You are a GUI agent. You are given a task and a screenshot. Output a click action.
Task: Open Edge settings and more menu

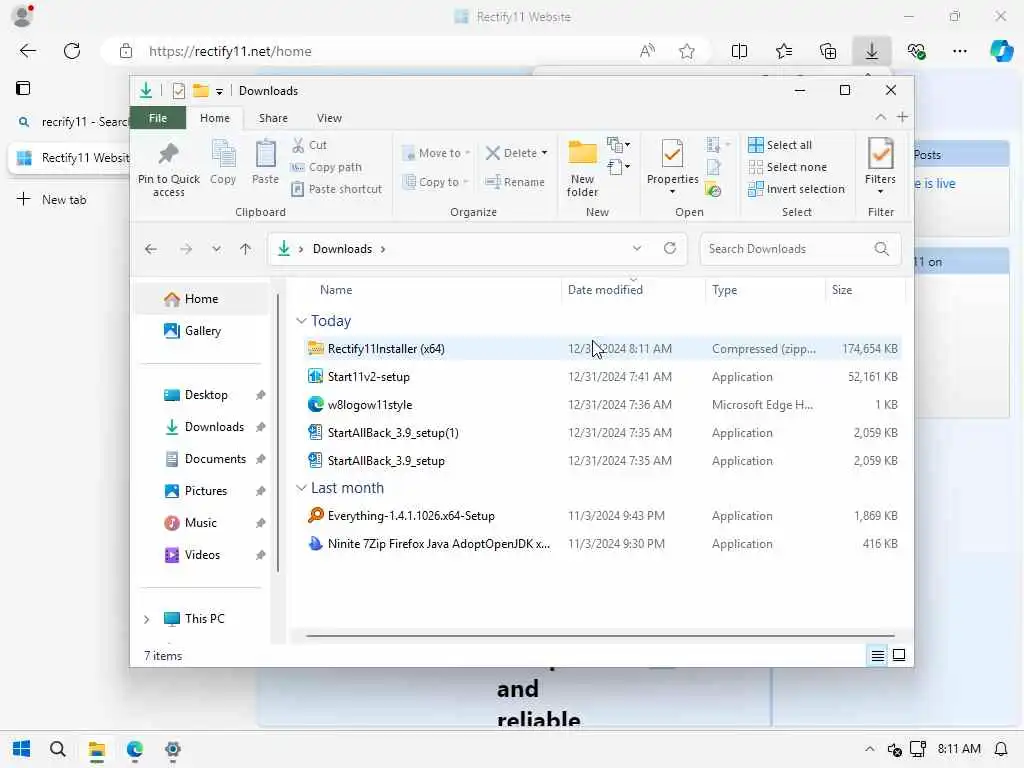pyautogui.click(x=959, y=51)
